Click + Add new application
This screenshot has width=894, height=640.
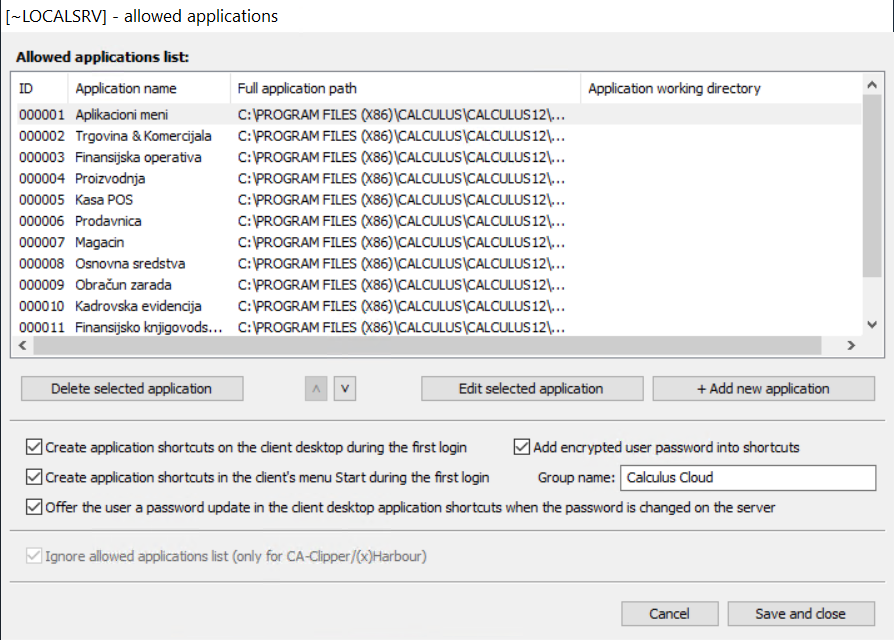tap(763, 389)
